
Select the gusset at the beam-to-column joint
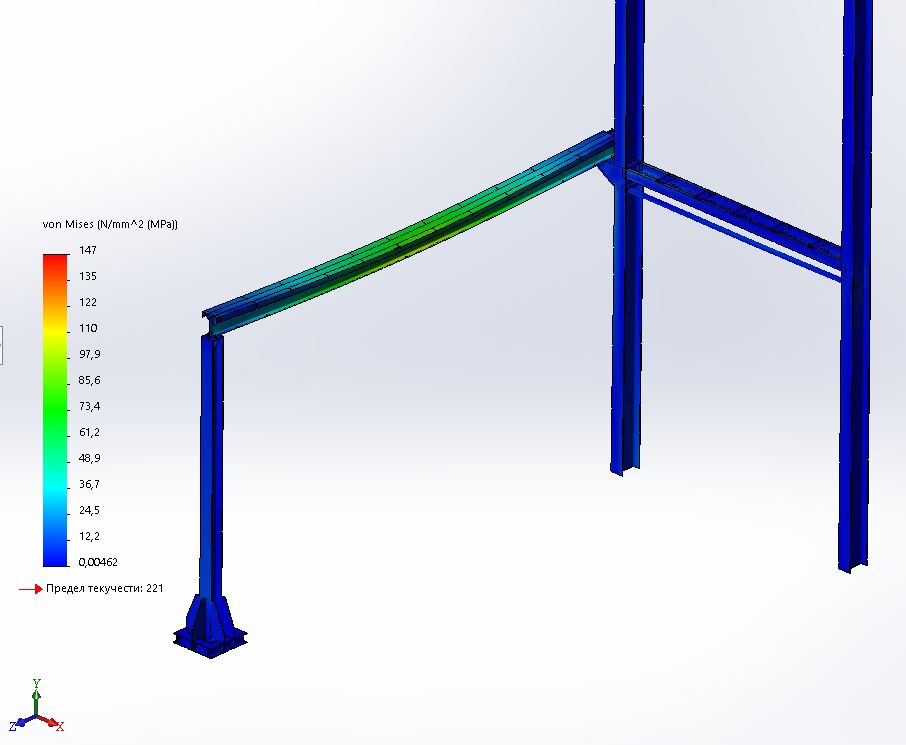click(609, 172)
